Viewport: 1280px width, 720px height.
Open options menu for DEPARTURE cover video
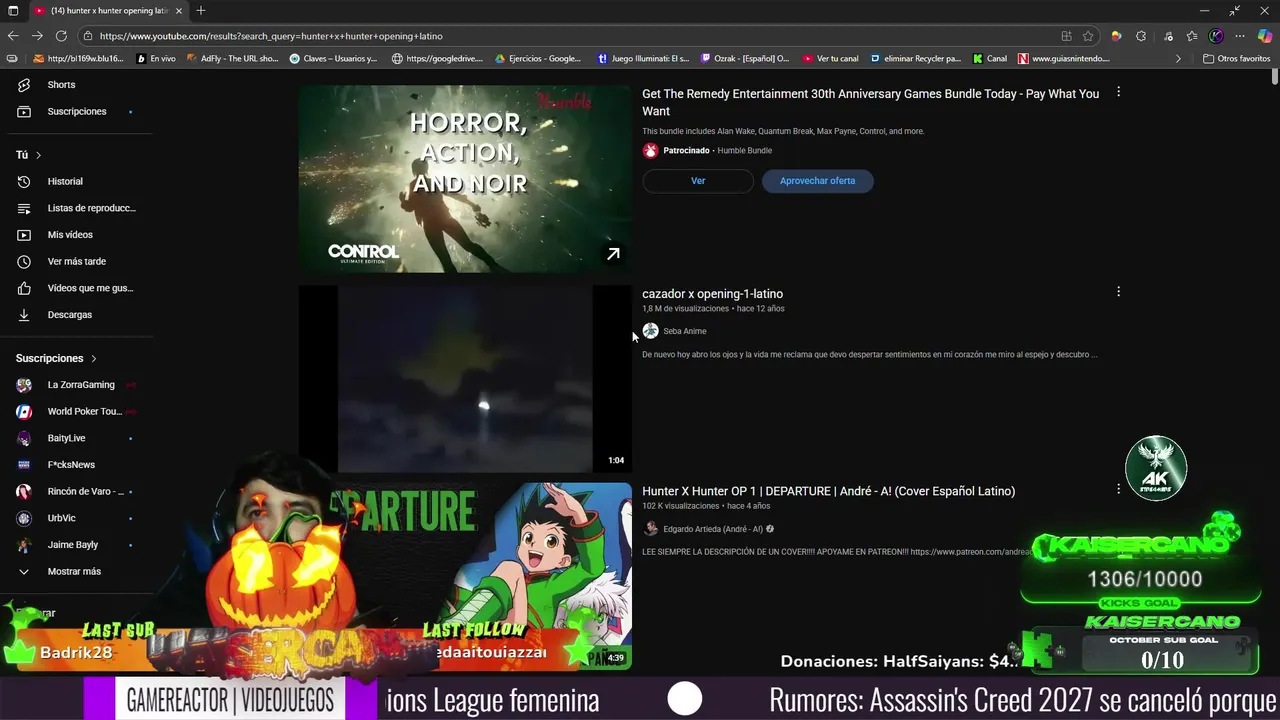(x=1118, y=489)
